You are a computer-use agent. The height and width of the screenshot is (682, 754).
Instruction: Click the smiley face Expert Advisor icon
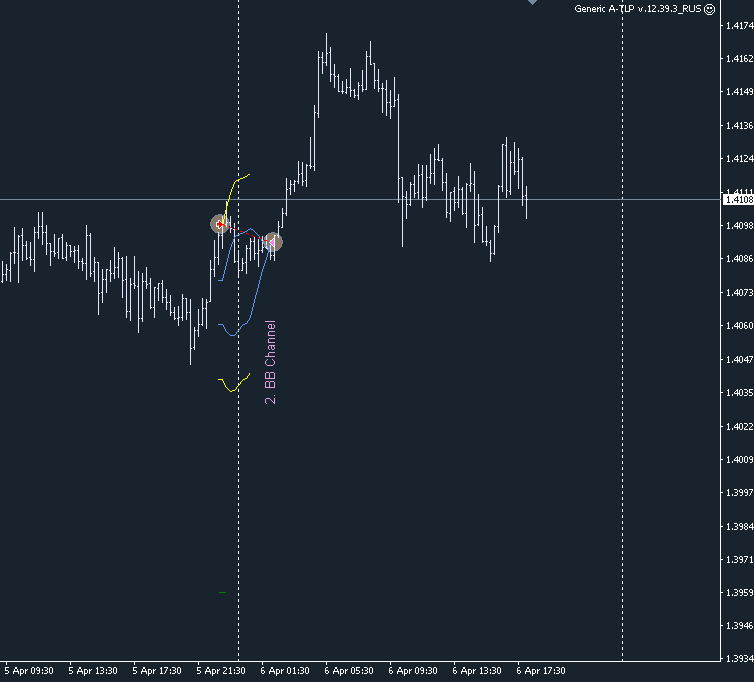pos(709,9)
